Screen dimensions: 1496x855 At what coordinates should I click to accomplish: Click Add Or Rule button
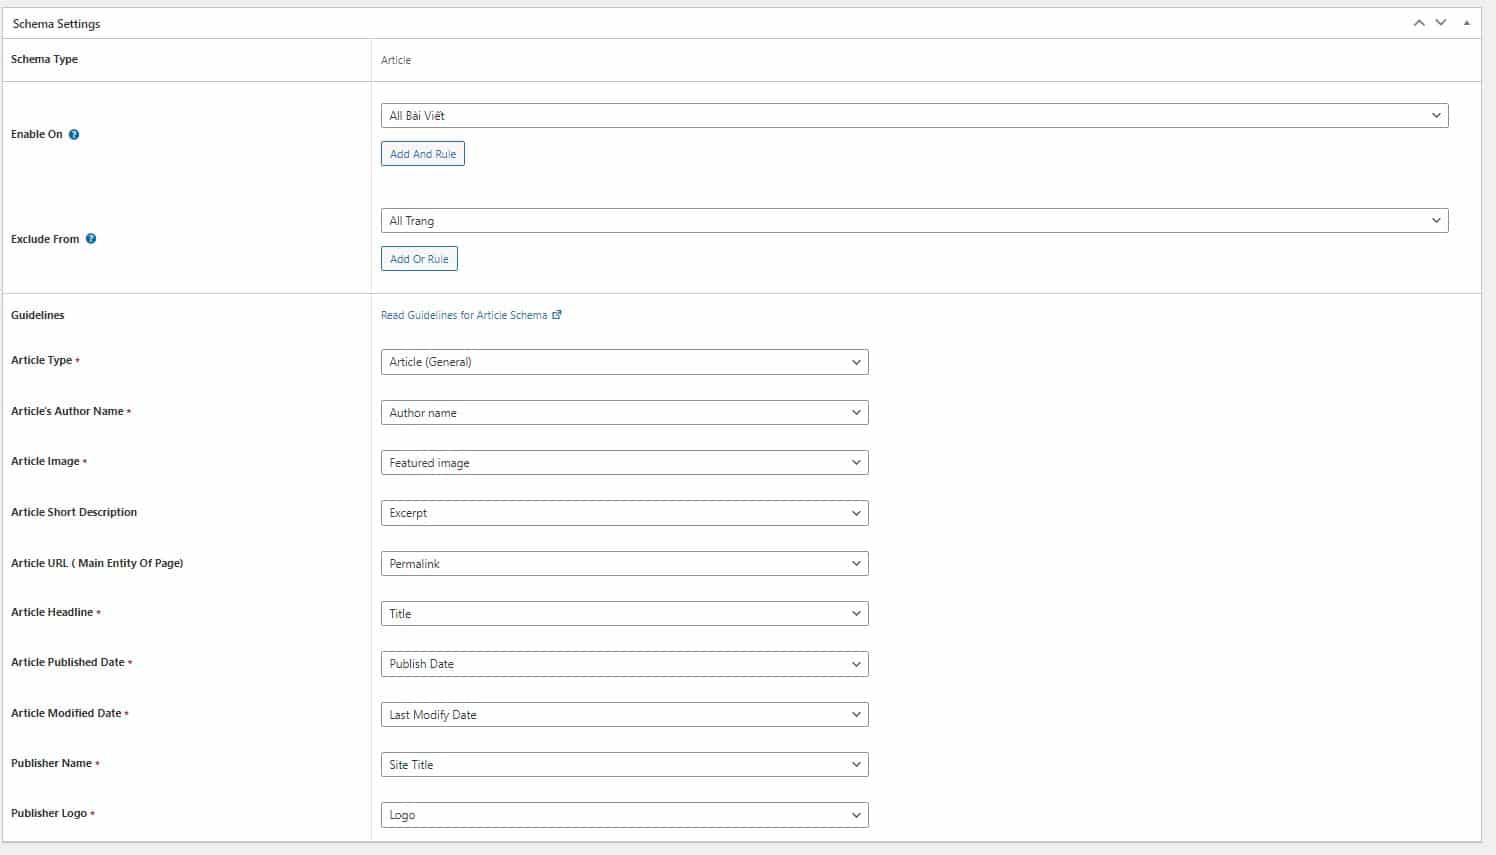pyautogui.click(x=419, y=259)
